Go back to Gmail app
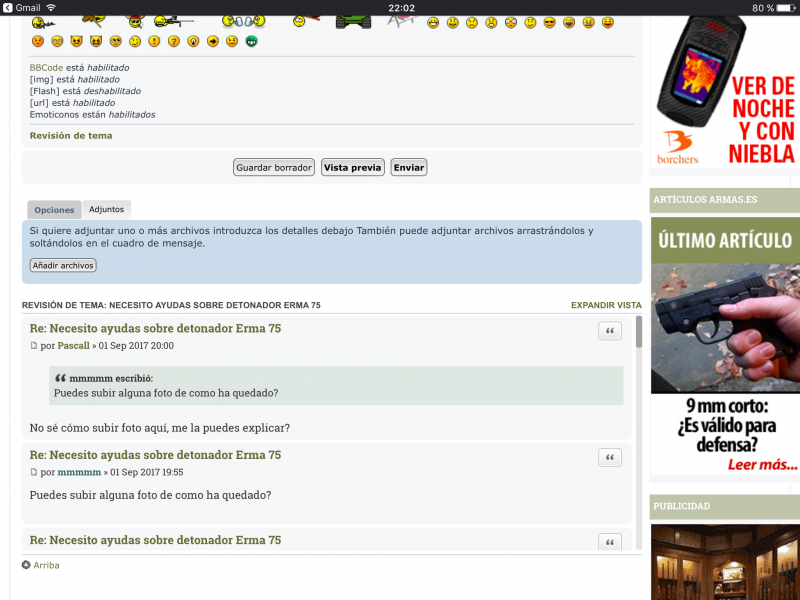 [x=24, y=7]
